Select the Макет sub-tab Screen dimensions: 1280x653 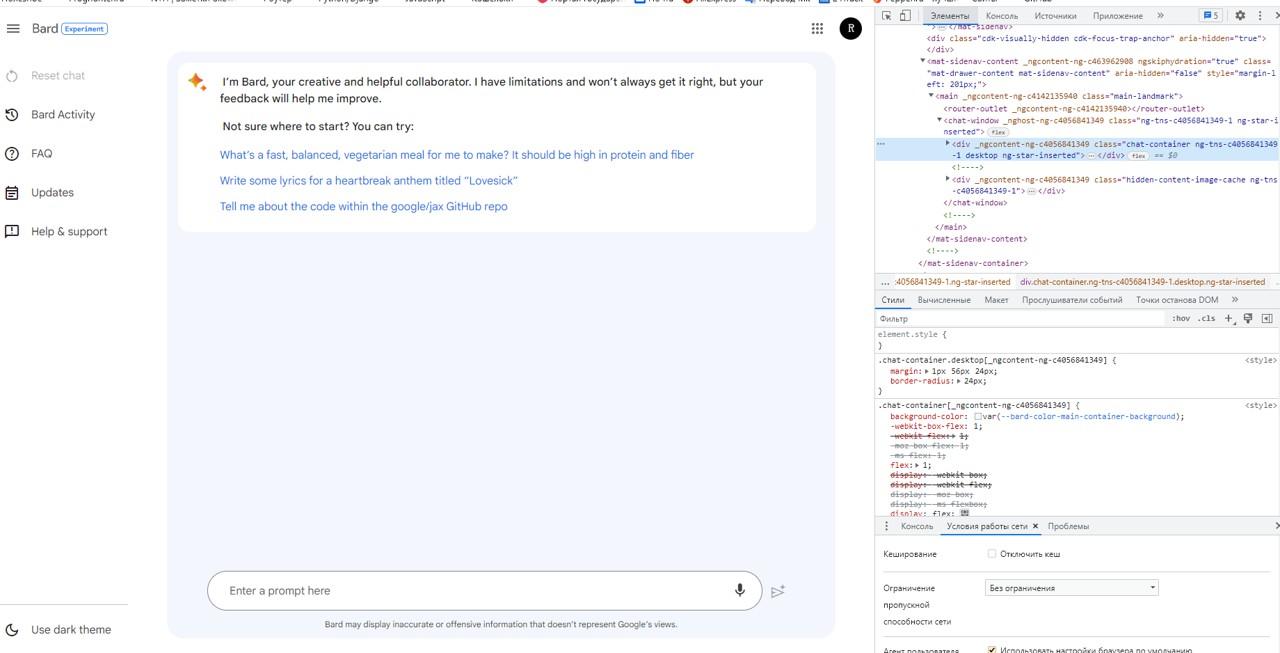[997, 300]
